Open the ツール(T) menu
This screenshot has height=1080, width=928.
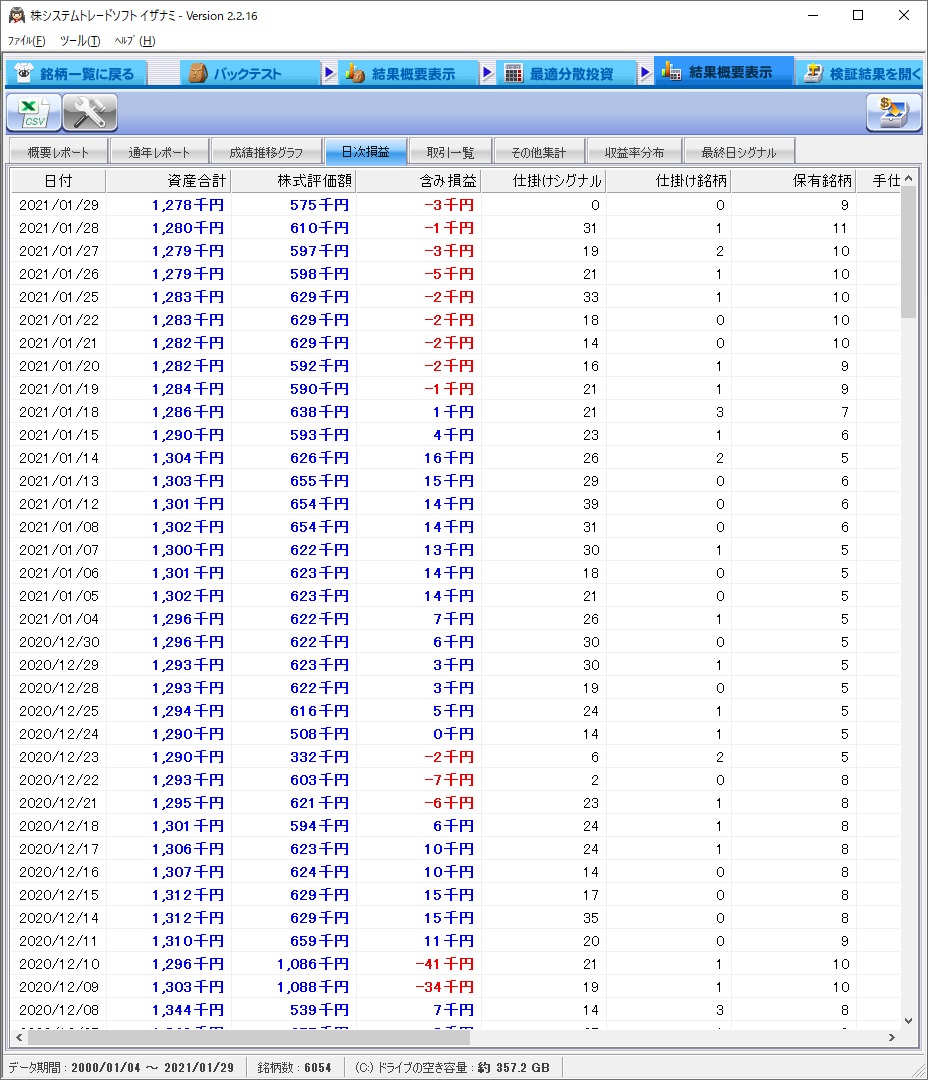(80, 41)
